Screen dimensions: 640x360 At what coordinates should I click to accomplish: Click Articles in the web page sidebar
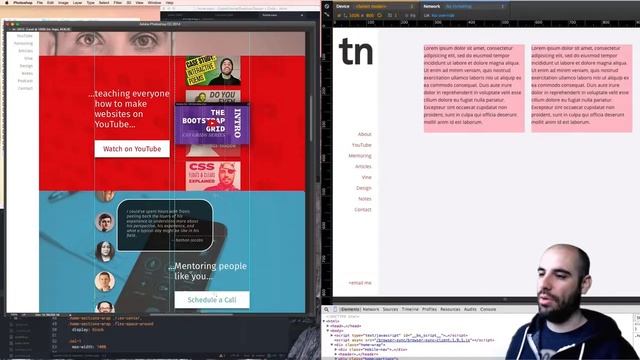363,167
